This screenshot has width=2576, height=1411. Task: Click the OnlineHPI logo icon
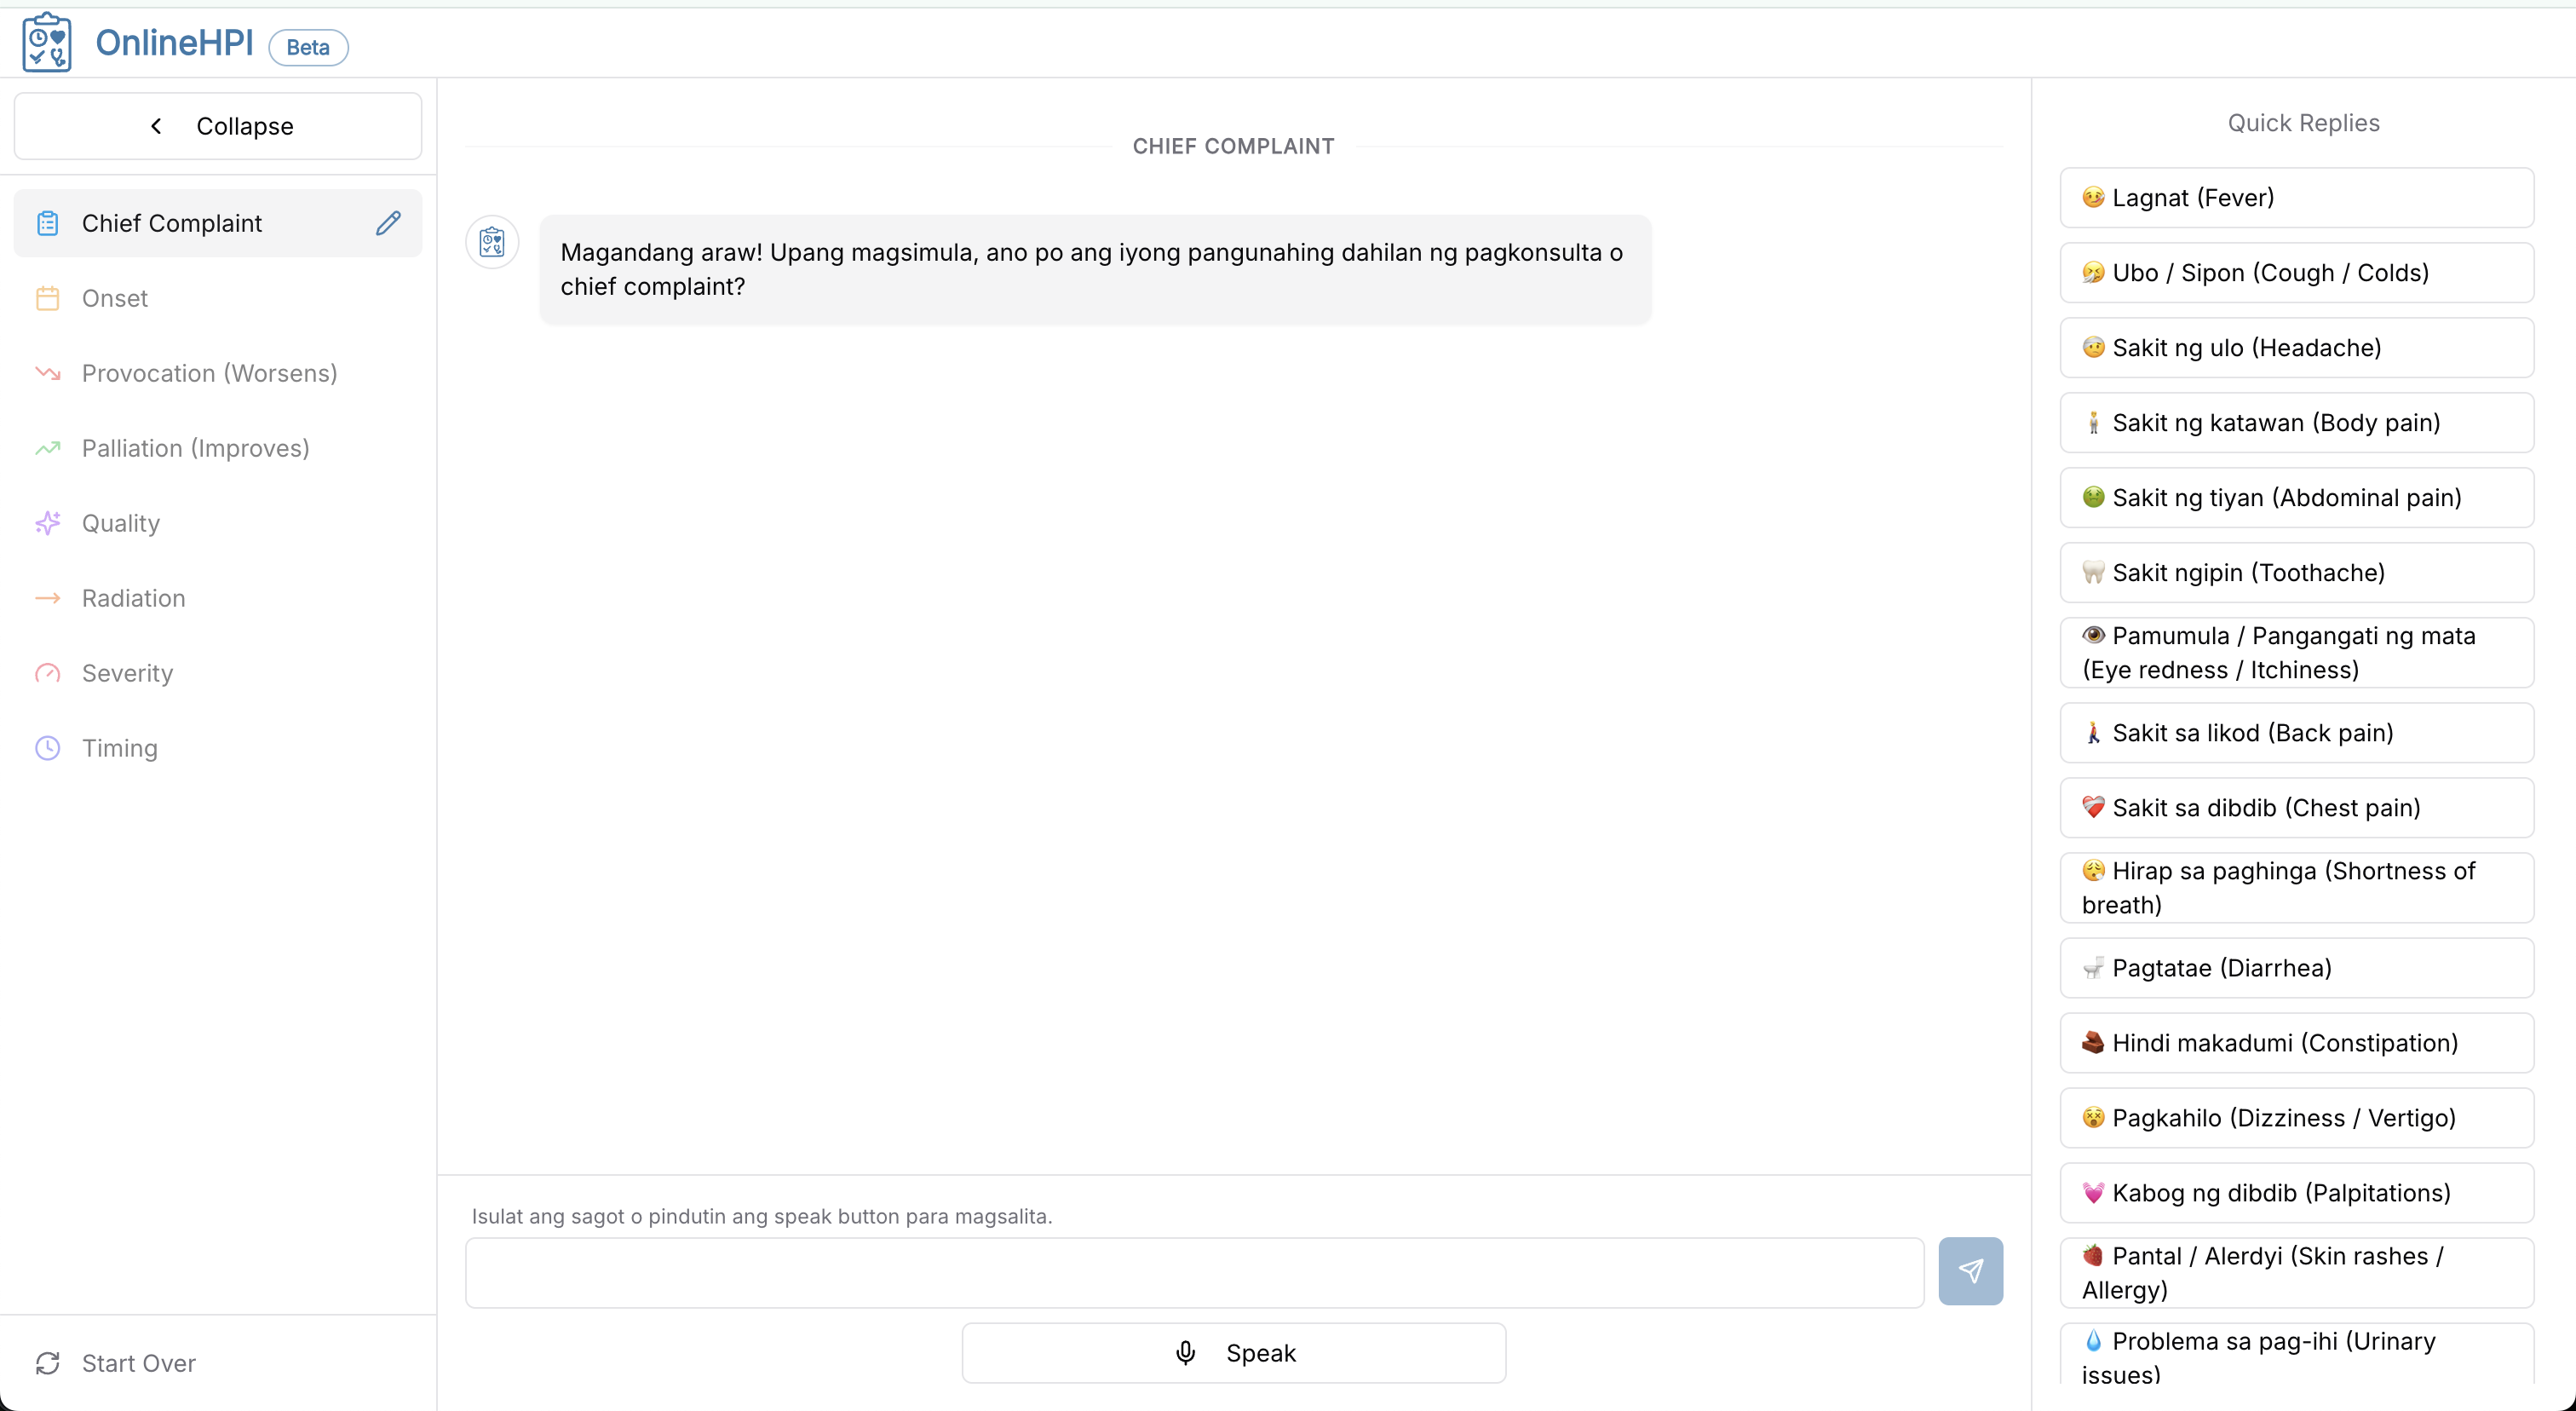(45, 41)
